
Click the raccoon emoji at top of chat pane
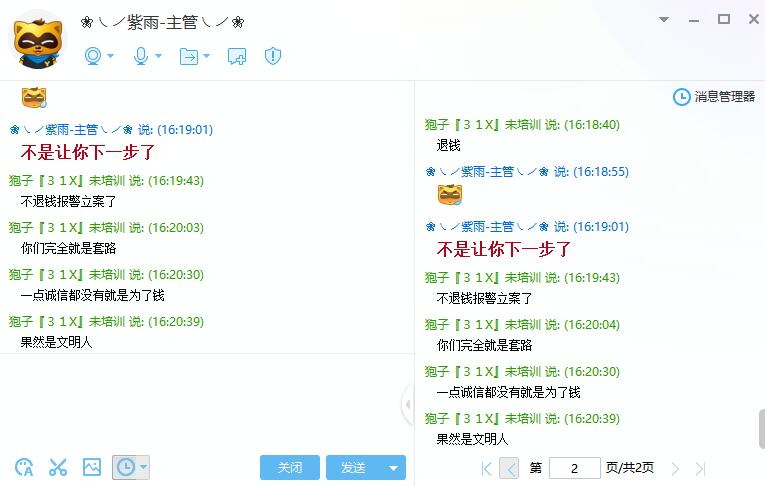34,98
